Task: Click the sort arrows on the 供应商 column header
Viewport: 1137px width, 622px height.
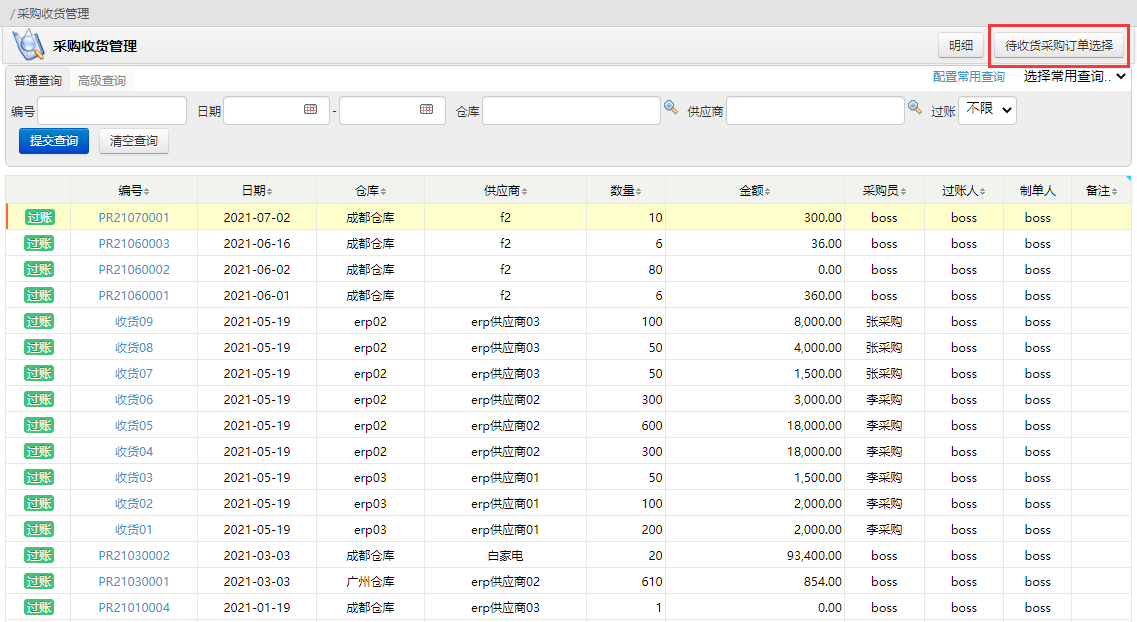Action: (524, 191)
